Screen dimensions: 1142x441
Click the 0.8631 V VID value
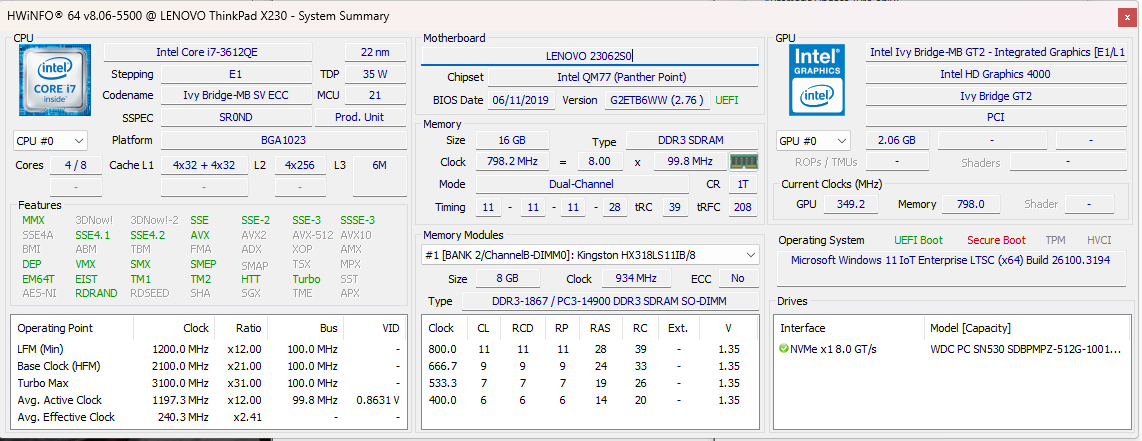[376, 400]
